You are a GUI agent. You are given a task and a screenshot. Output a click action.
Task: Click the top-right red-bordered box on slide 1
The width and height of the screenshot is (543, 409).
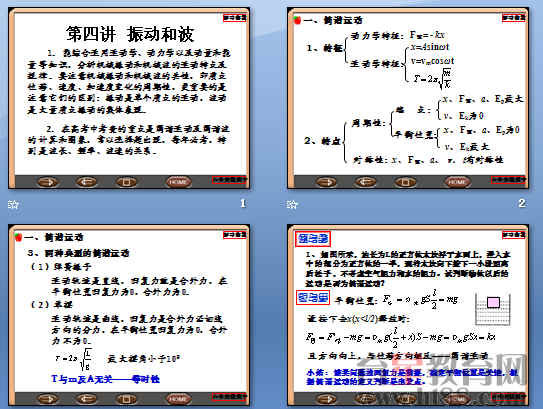point(234,17)
